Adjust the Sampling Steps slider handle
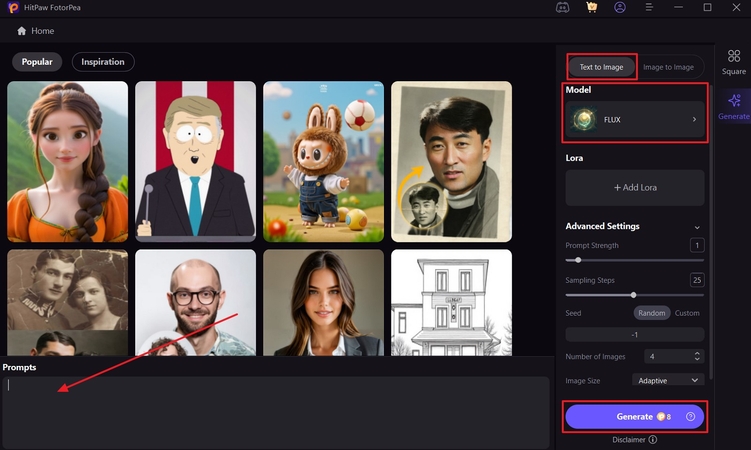The width and height of the screenshot is (751, 450). [x=633, y=295]
